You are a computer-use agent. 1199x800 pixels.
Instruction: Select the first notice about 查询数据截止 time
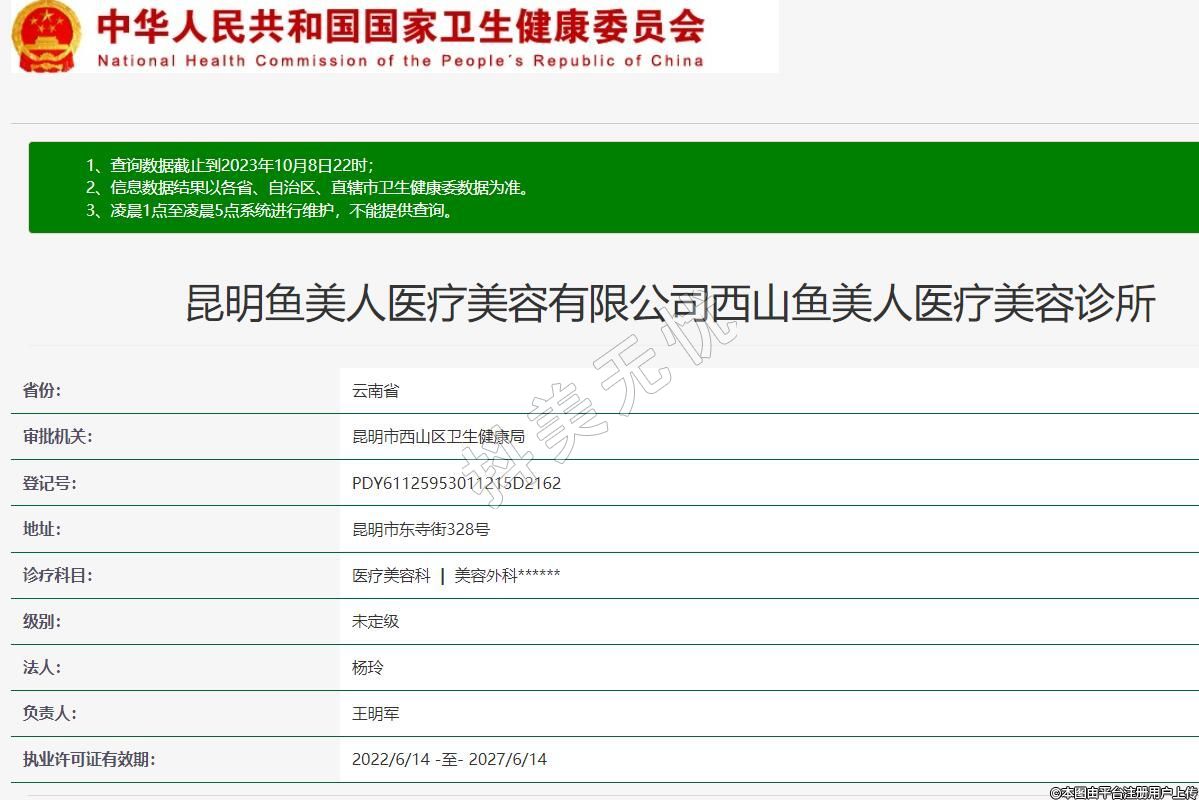(x=229, y=165)
